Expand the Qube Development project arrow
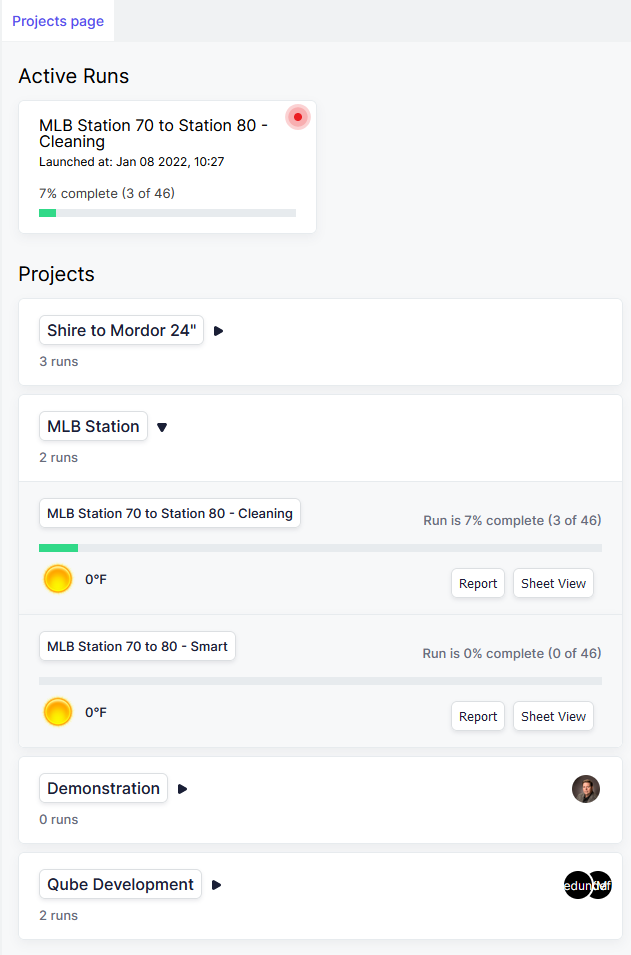Viewport: 631px width, 955px height. 217,885
